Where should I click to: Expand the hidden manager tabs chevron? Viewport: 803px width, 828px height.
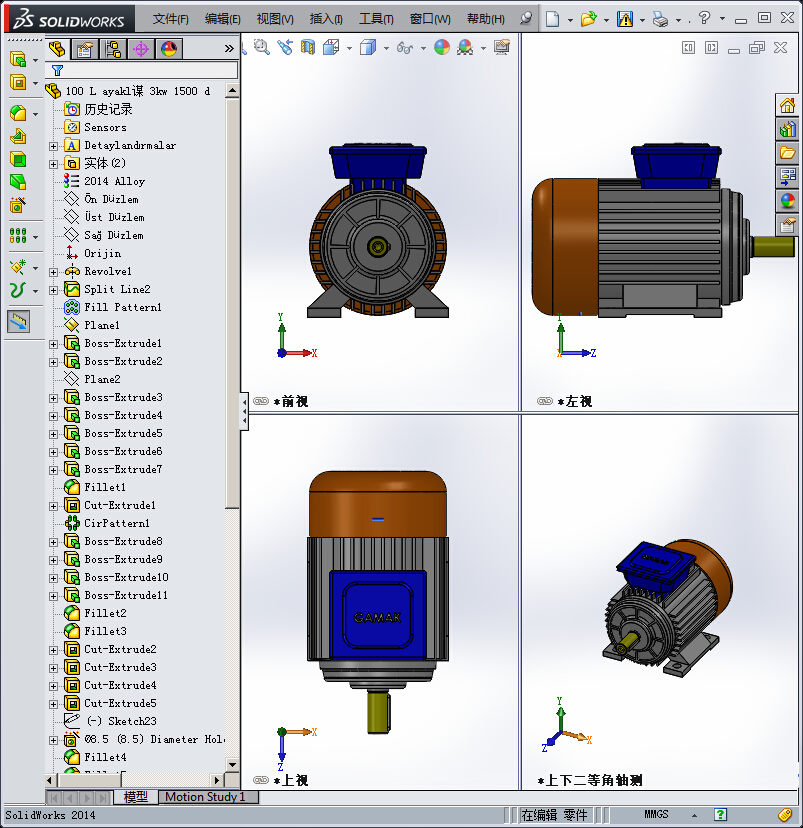pos(229,49)
